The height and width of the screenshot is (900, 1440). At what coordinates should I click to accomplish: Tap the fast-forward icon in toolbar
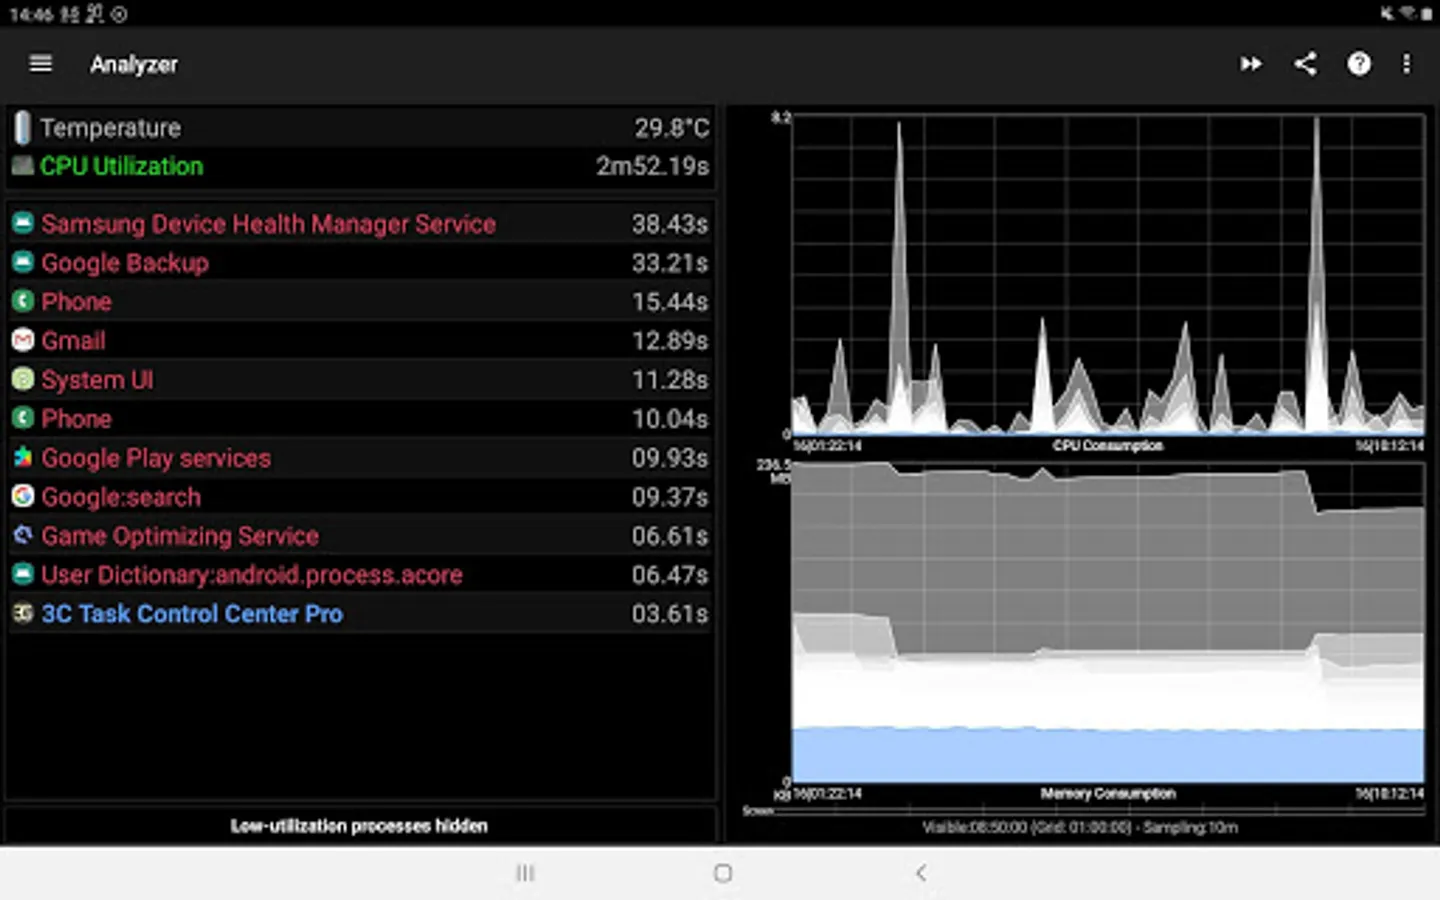(x=1251, y=64)
